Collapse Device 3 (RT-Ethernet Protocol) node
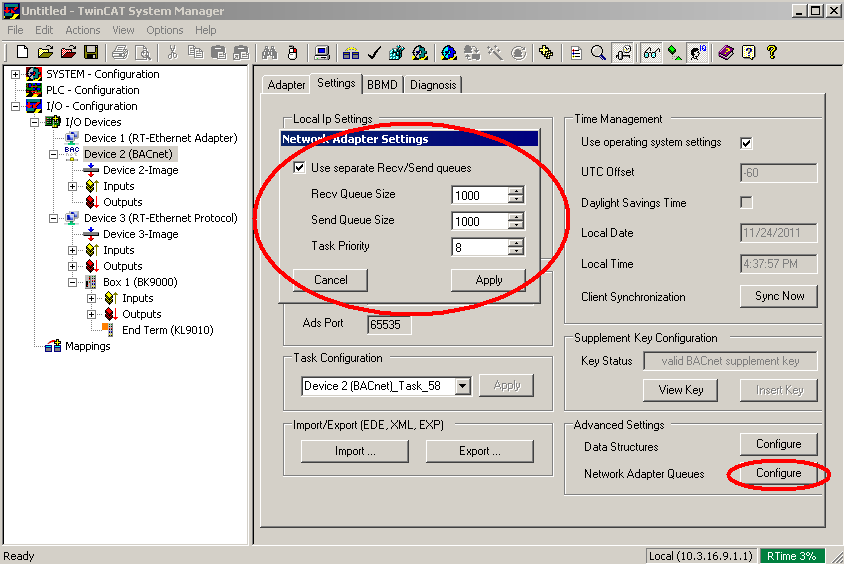The width and height of the screenshot is (844, 564). tap(53, 218)
